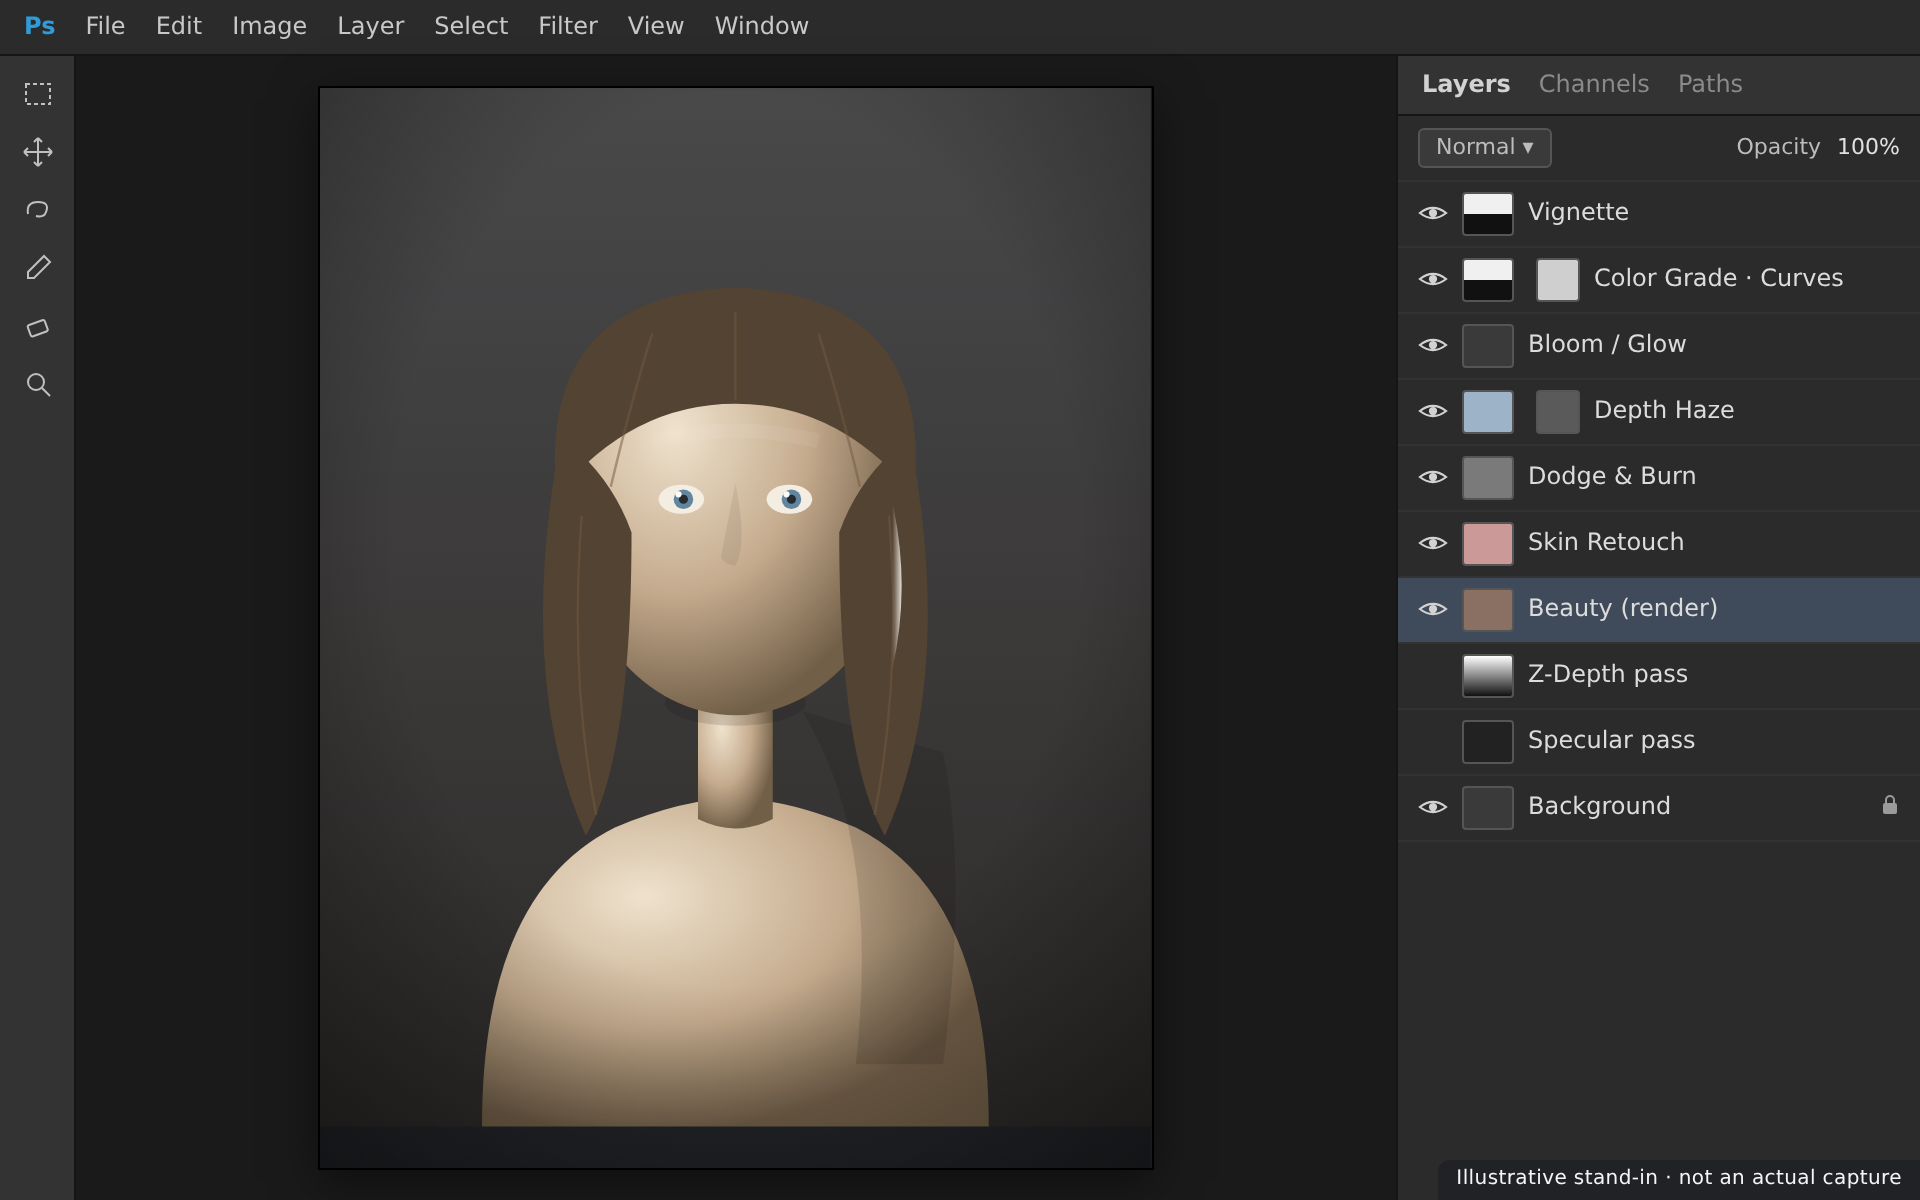Open the Window menu
The height and width of the screenshot is (1200, 1920).
[761, 26]
